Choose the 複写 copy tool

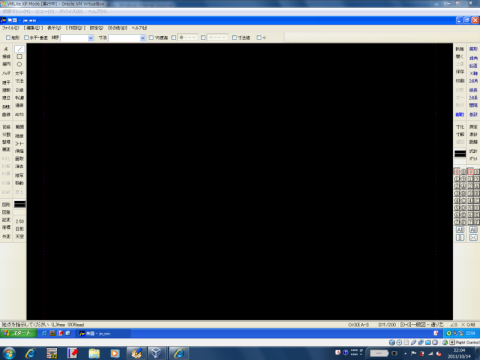click(19, 175)
